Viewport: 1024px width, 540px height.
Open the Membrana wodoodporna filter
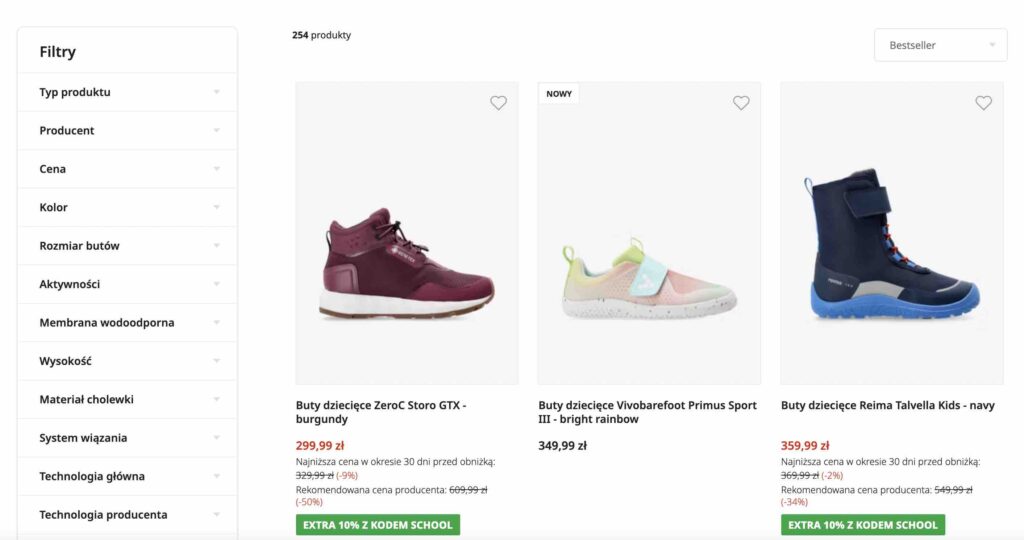click(x=127, y=323)
